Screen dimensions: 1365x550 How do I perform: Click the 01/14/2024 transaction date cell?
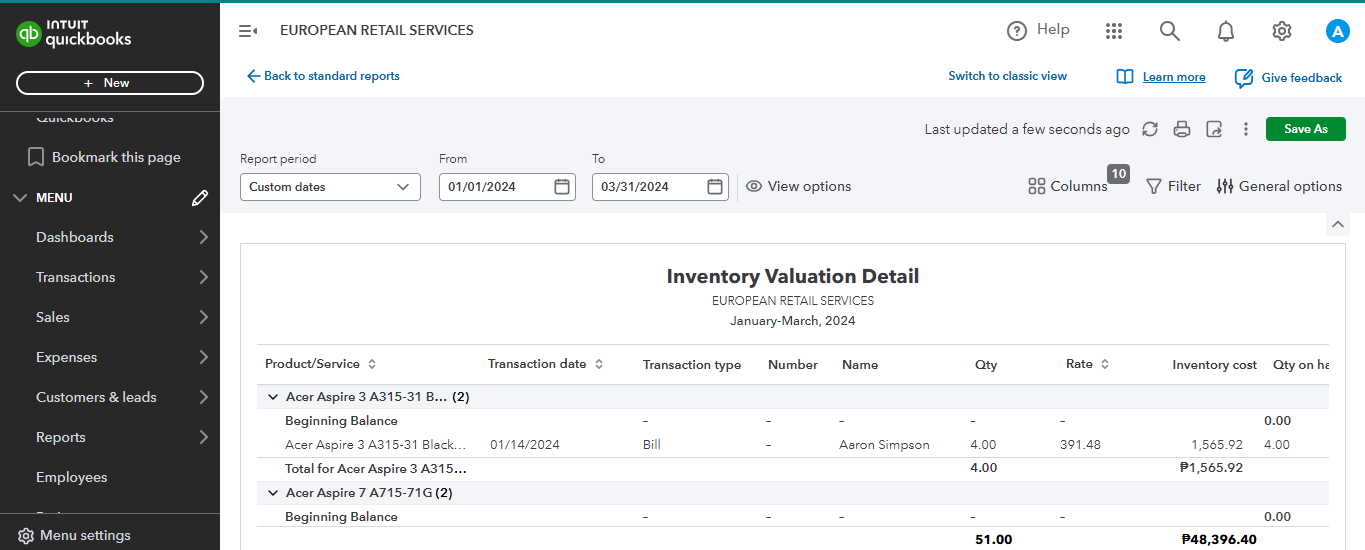[525, 445]
